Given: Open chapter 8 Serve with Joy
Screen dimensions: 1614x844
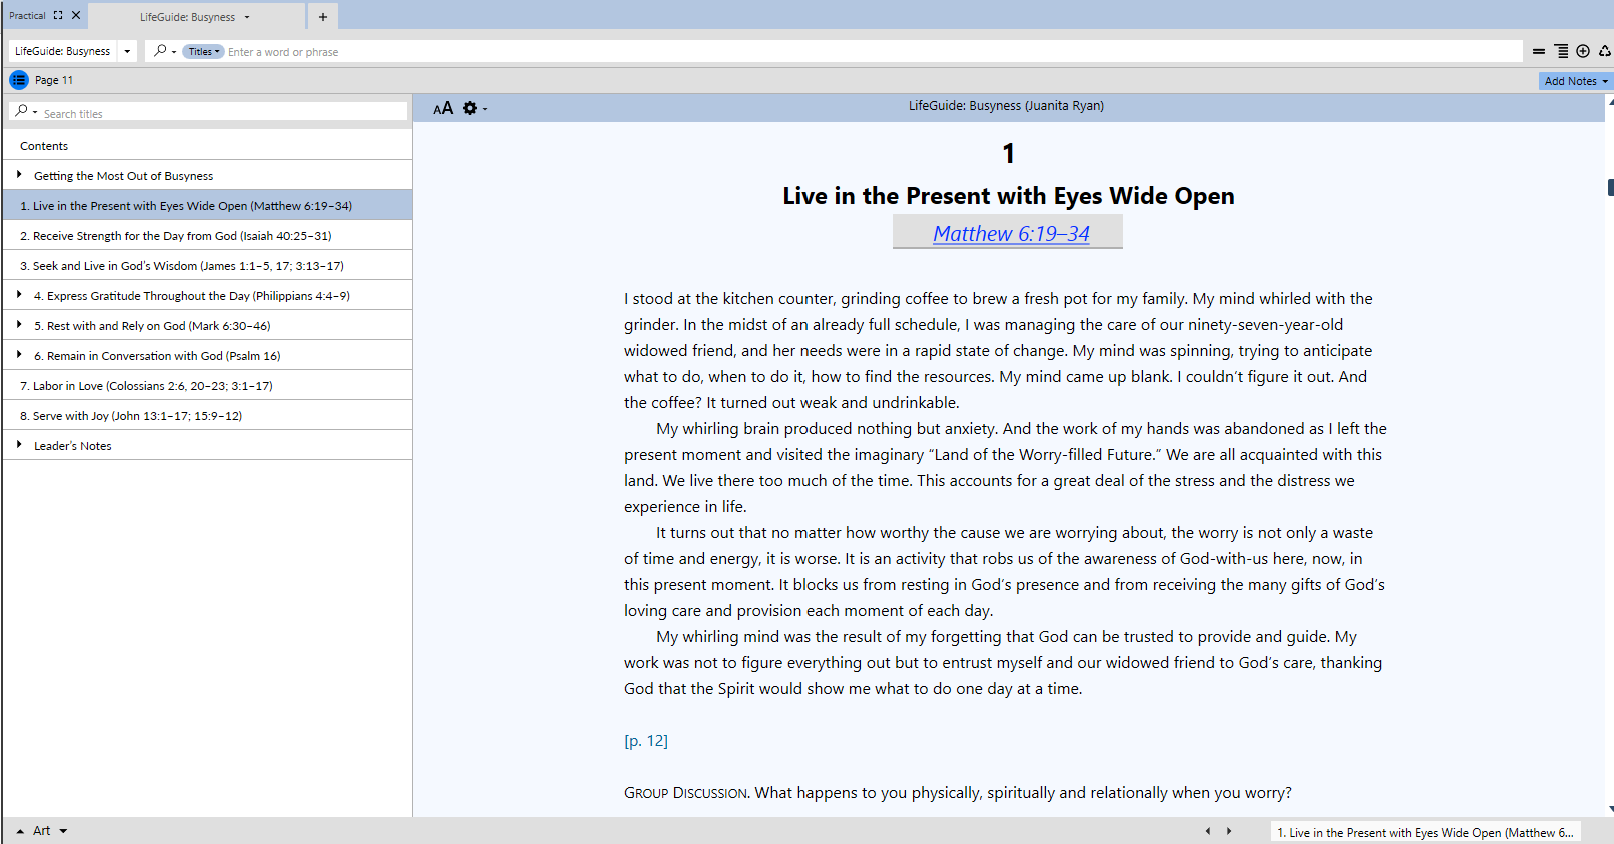Looking at the screenshot, I should 207,415.
